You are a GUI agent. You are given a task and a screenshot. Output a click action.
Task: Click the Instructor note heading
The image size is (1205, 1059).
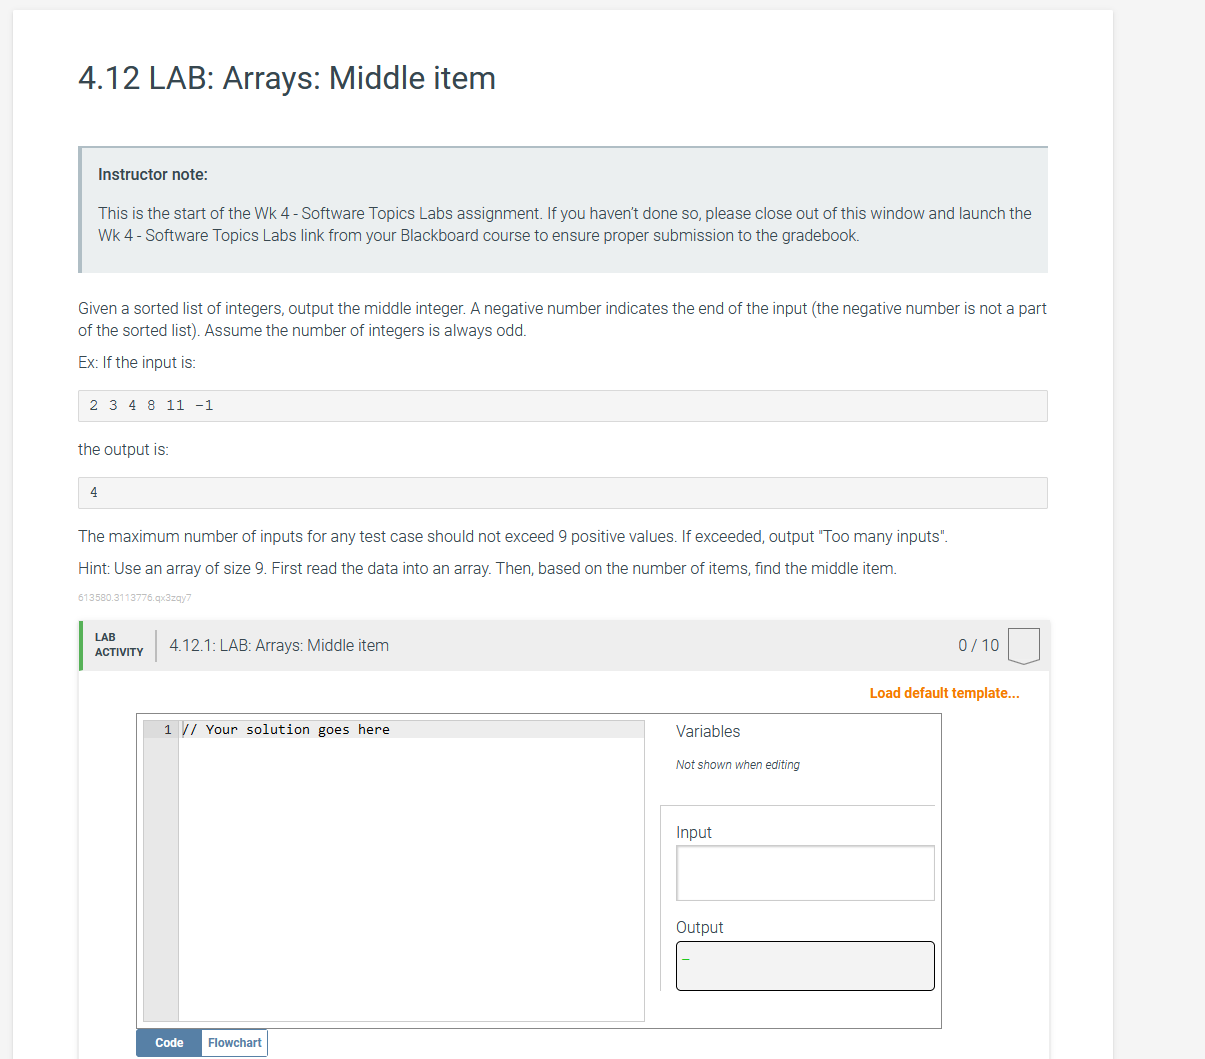(x=152, y=174)
